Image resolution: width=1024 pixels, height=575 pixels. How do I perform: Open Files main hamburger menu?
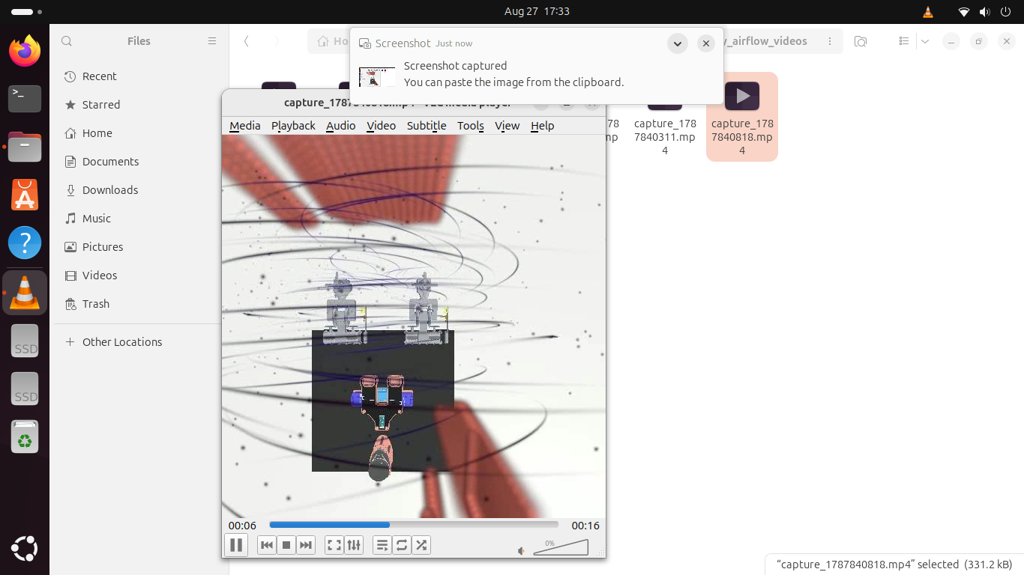click(x=212, y=41)
